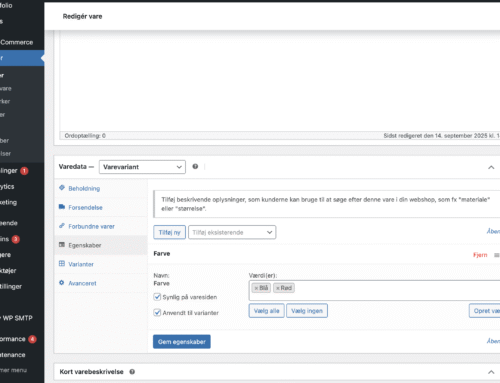Click the red badge showing 1
The width and height of the screenshot is (500, 383).
click(24, 171)
